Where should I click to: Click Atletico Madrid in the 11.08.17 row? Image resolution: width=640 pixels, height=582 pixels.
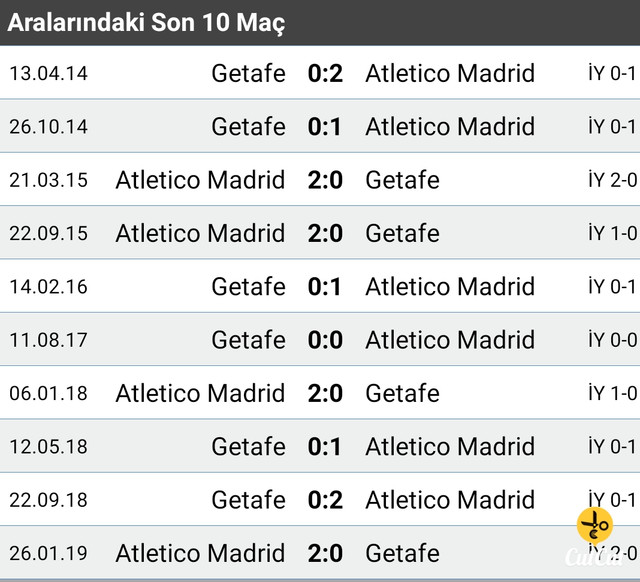[x=450, y=340]
